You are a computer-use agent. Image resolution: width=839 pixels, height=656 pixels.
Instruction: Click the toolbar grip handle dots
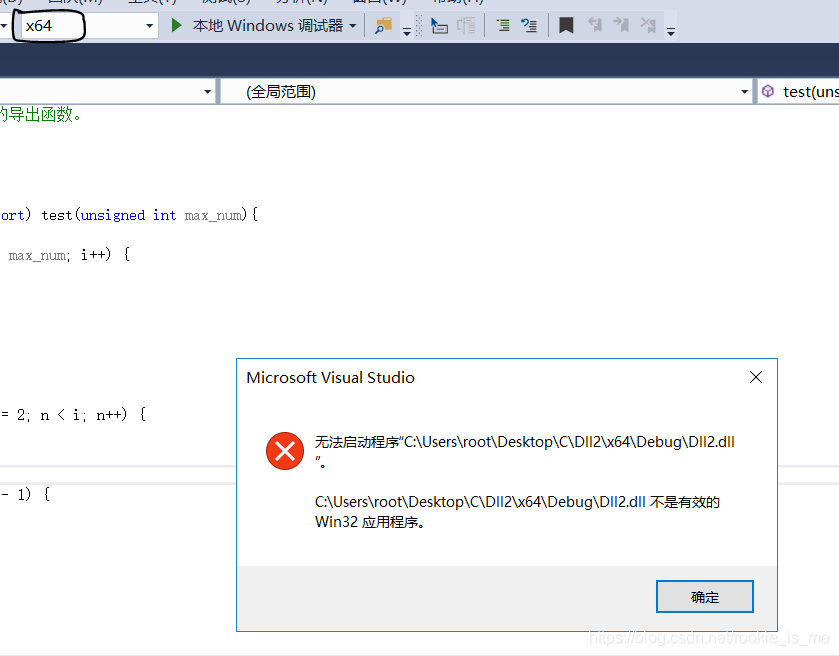419,25
